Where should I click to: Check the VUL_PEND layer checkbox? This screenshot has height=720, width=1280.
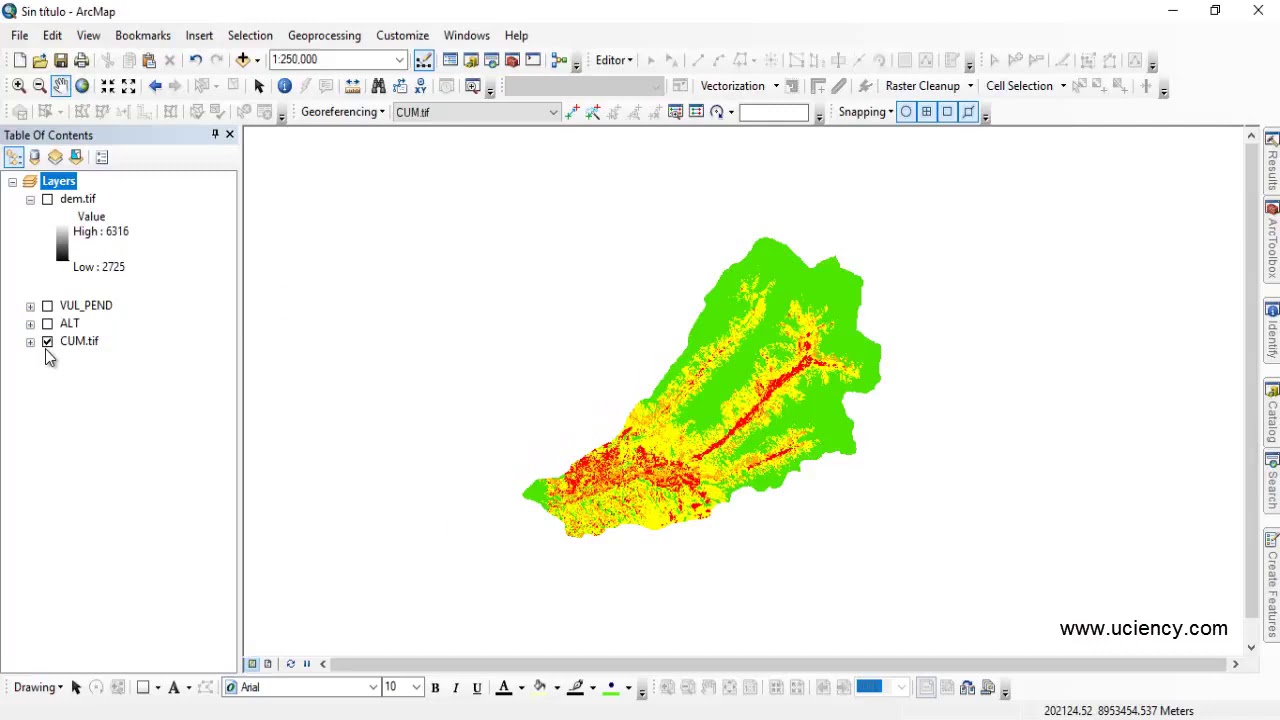(47, 305)
